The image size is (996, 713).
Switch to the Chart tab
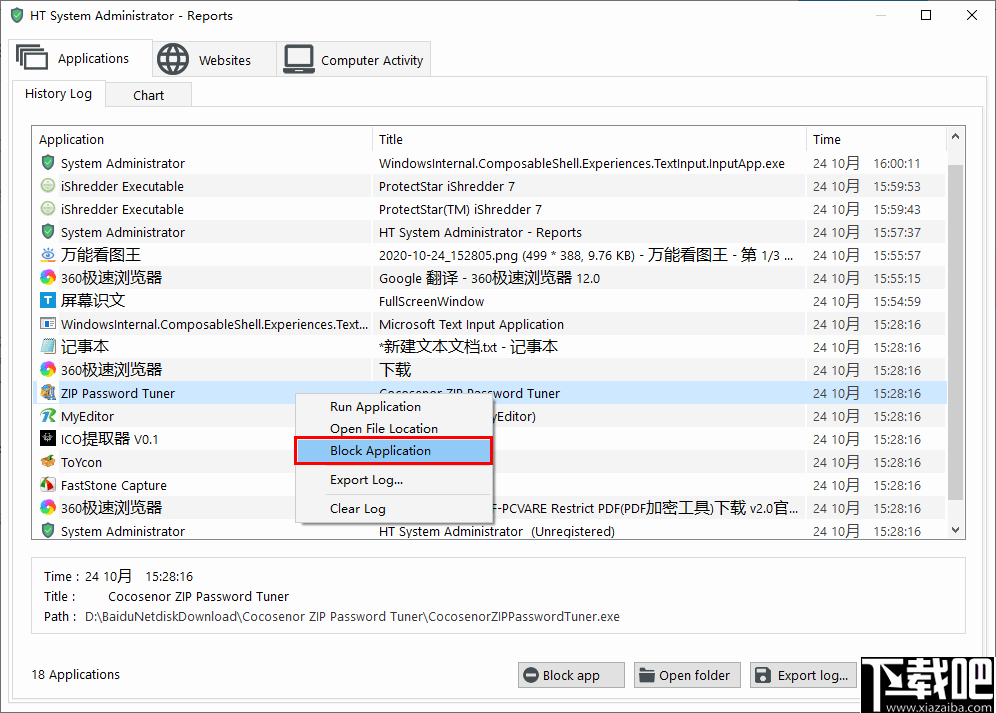coord(147,94)
